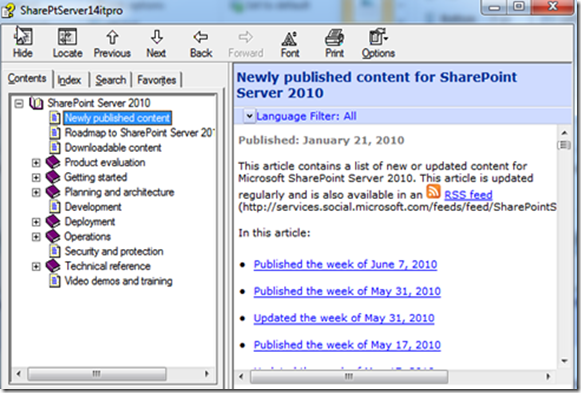Click the Technical reference book icon
The image size is (581, 393).
[x=53, y=266]
